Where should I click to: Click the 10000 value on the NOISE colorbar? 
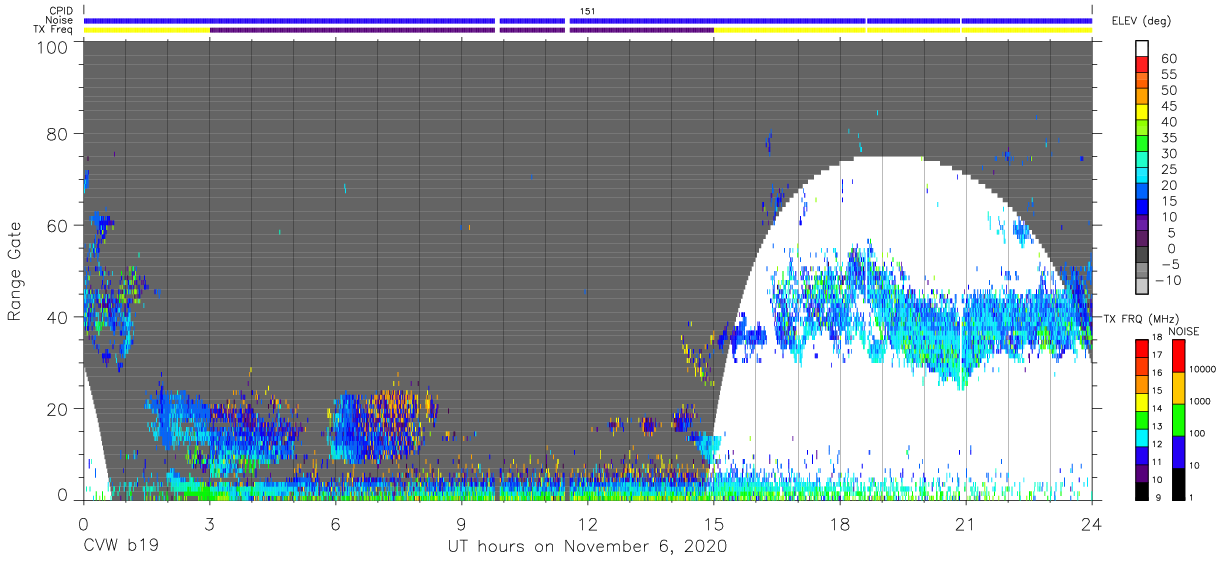[x=1203, y=368]
